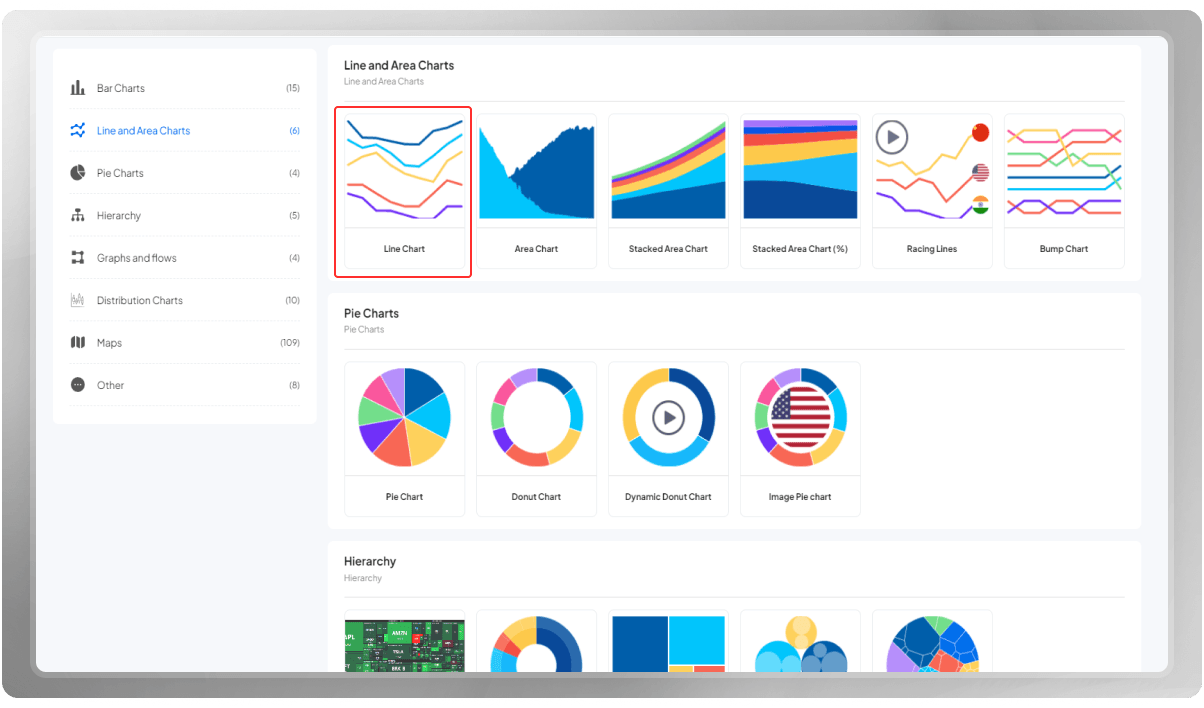The width and height of the screenshot is (1204, 708).
Task: Open the Voronoi-style thumbnail under Hierarchy
Action: coord(932,644)
